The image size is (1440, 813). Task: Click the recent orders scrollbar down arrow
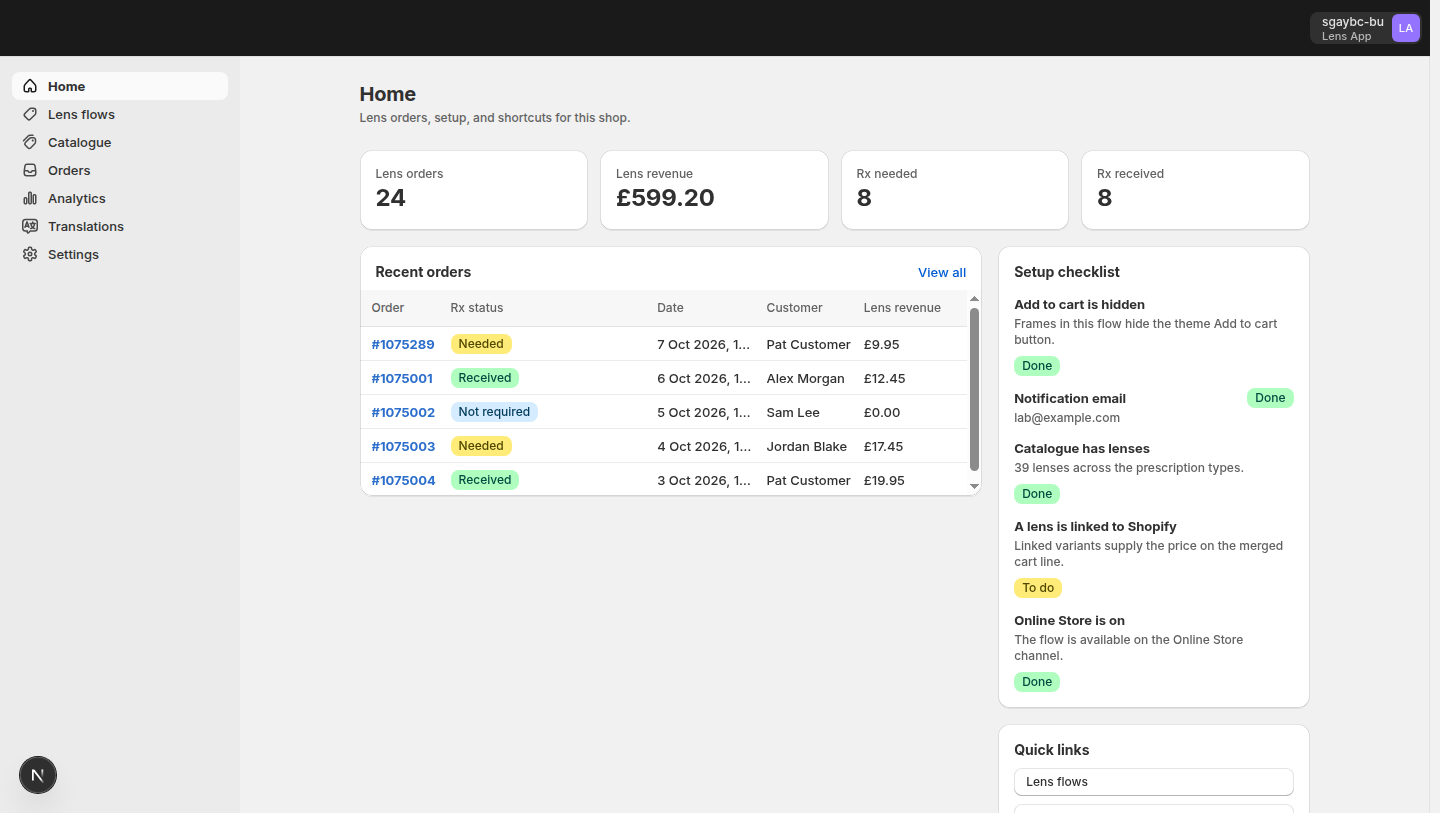tap(975, 487)
